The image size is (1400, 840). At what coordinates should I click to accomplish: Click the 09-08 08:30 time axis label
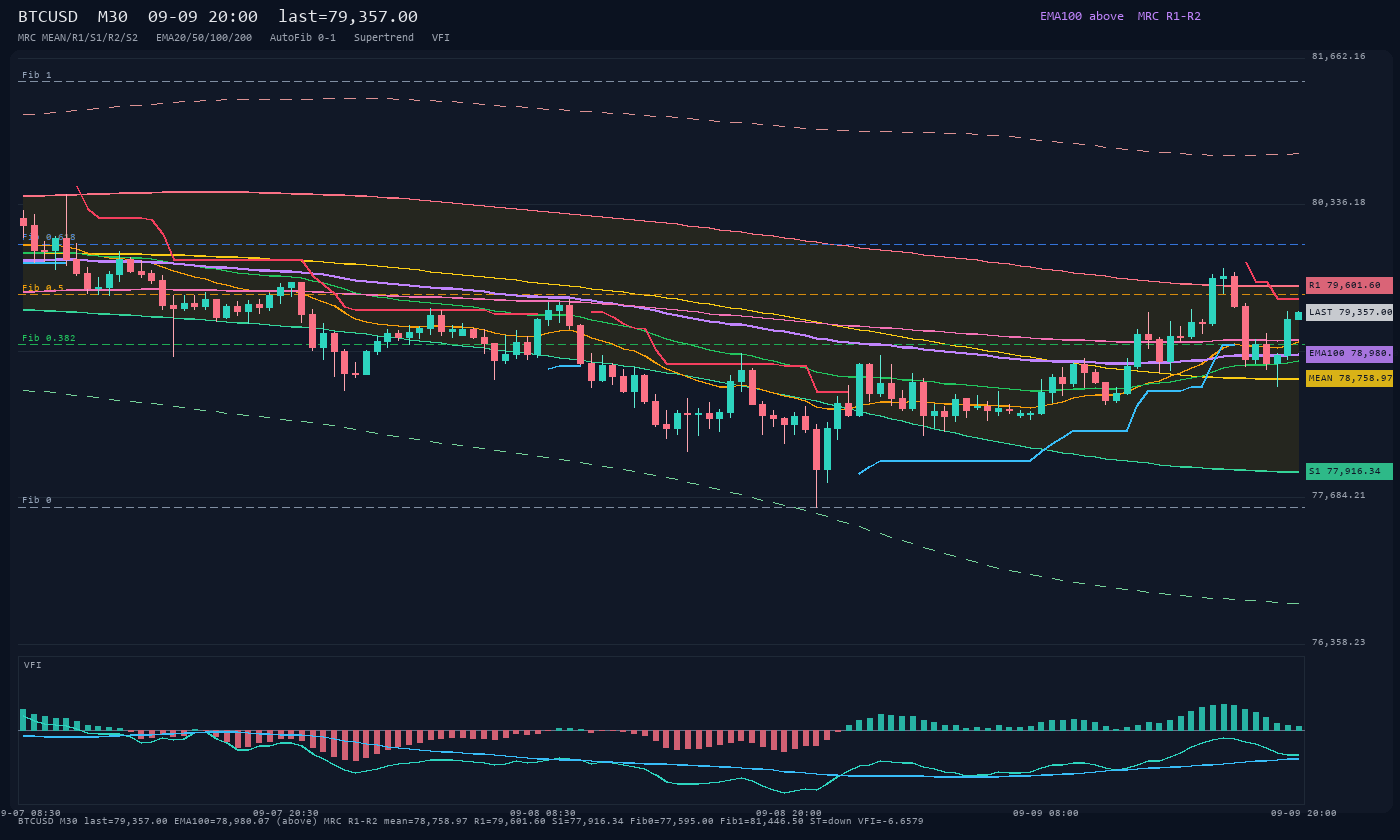click(x=543, y=813)
